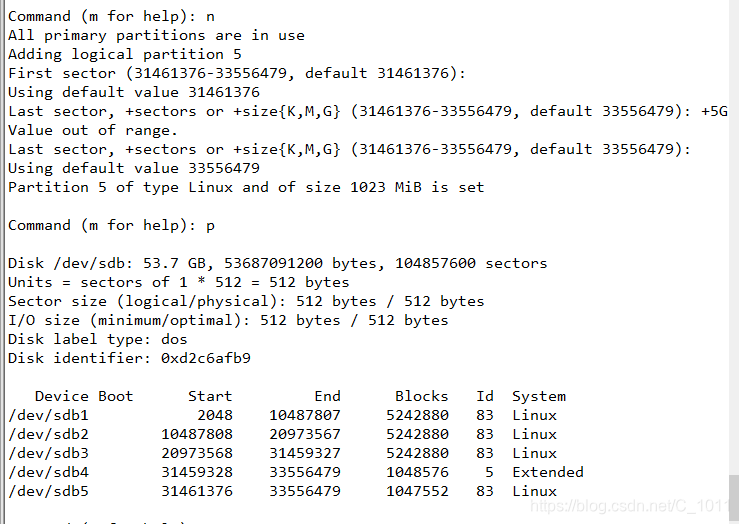Click the 'End' column header

tap(327, 396)
